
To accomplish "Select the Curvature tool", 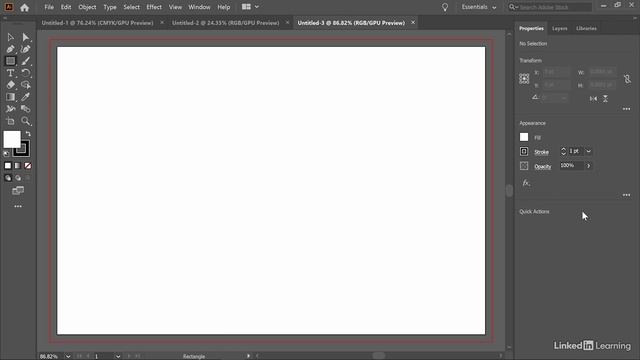I will tap(25, 49).
